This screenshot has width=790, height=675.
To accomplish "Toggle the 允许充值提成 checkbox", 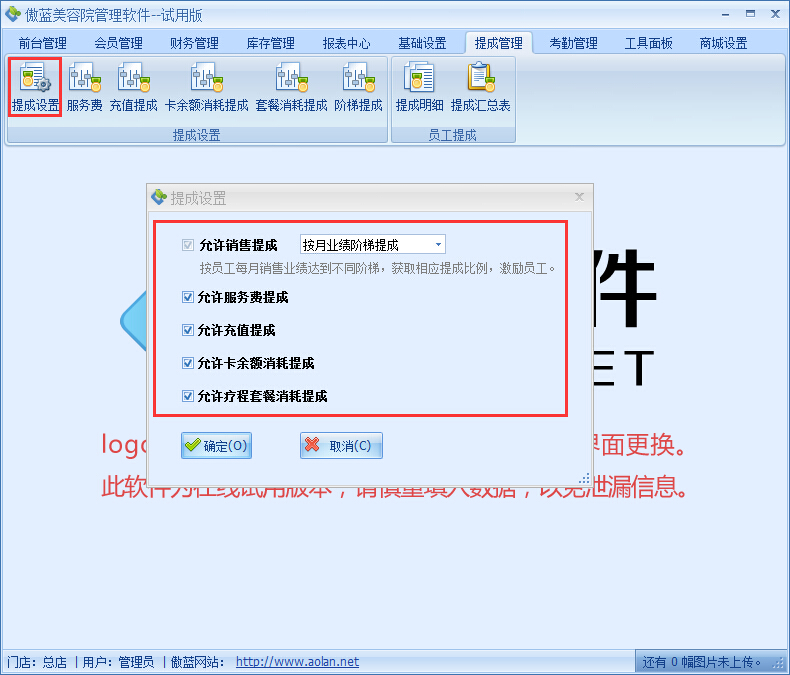I will pyautogui.click(x=189, y=330).
